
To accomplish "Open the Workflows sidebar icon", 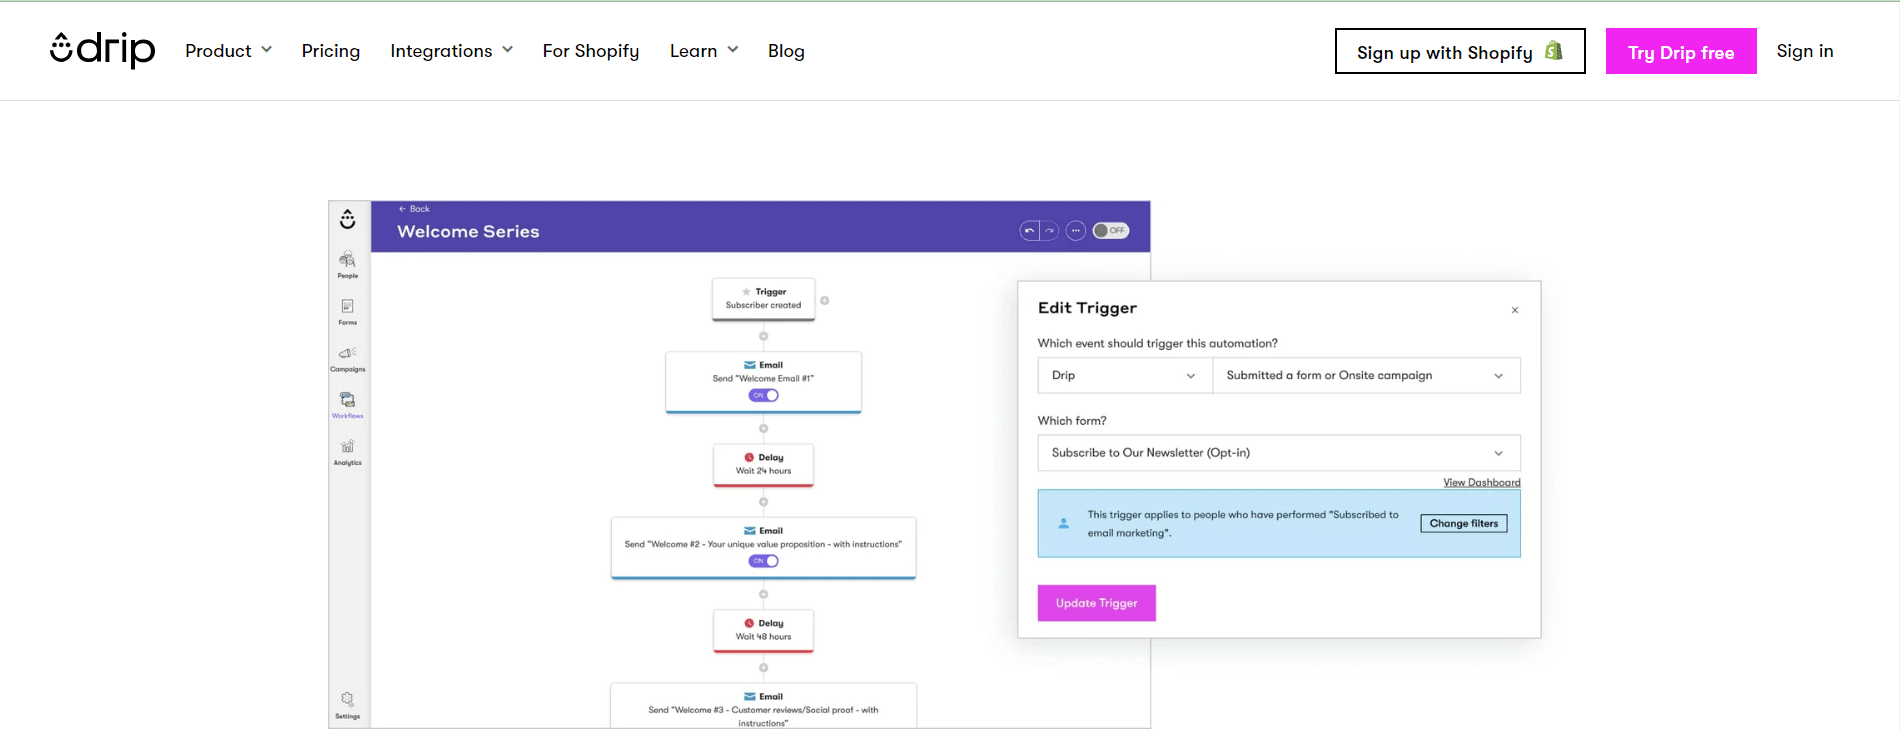I will point(347,404).
